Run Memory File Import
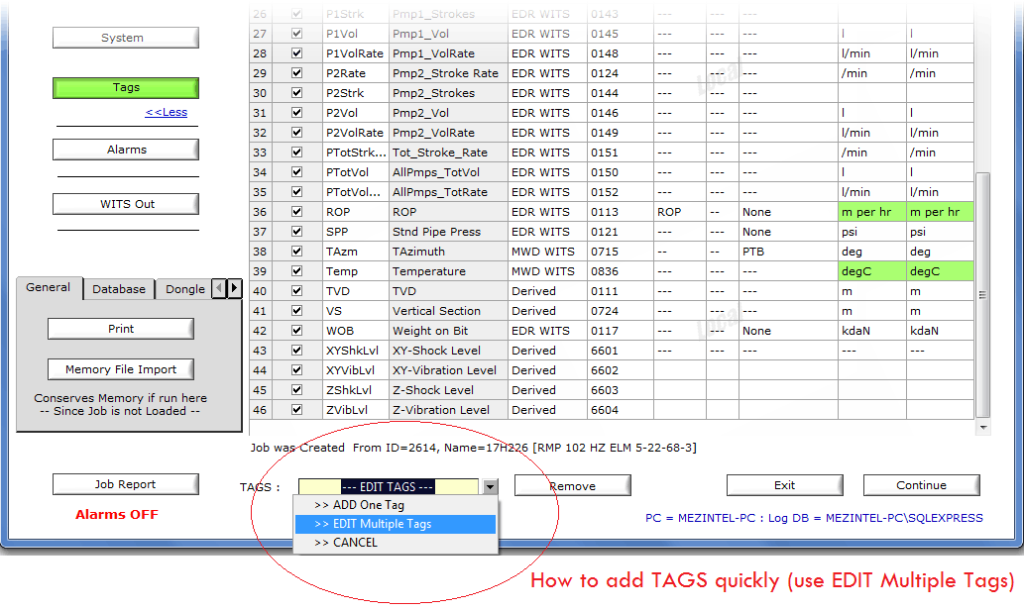This screenshot has height=611, width=1024. click(120, 368)
